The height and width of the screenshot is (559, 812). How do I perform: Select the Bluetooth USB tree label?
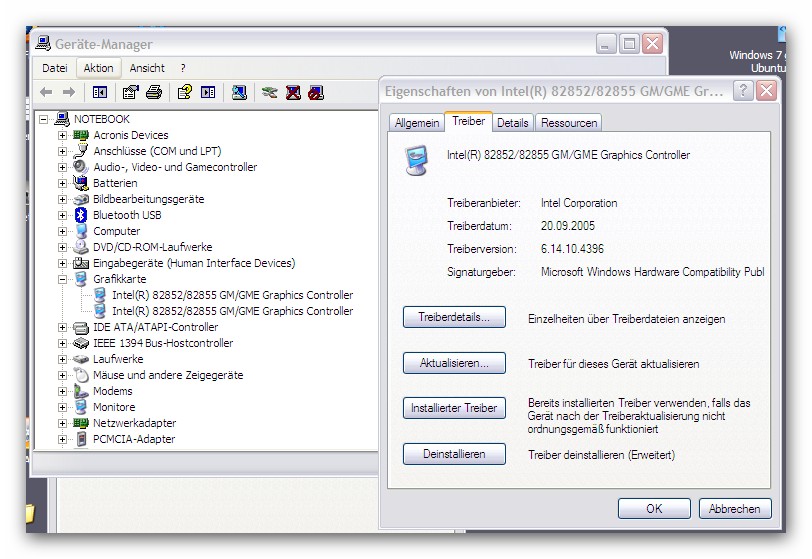coord(127,215)
